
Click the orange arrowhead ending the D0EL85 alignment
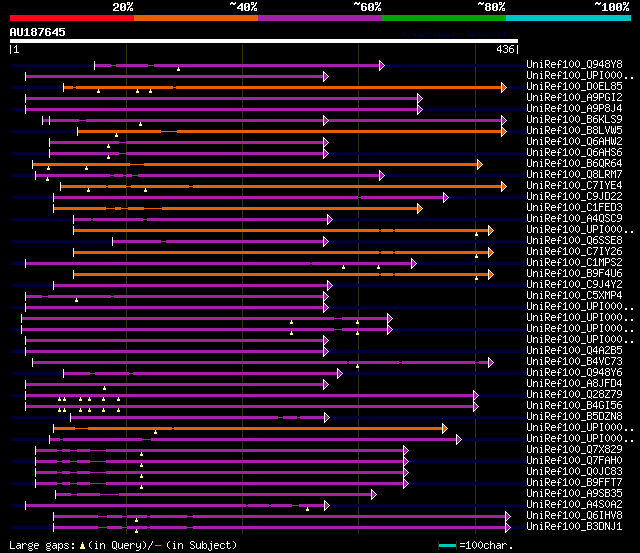click(504, 87)
